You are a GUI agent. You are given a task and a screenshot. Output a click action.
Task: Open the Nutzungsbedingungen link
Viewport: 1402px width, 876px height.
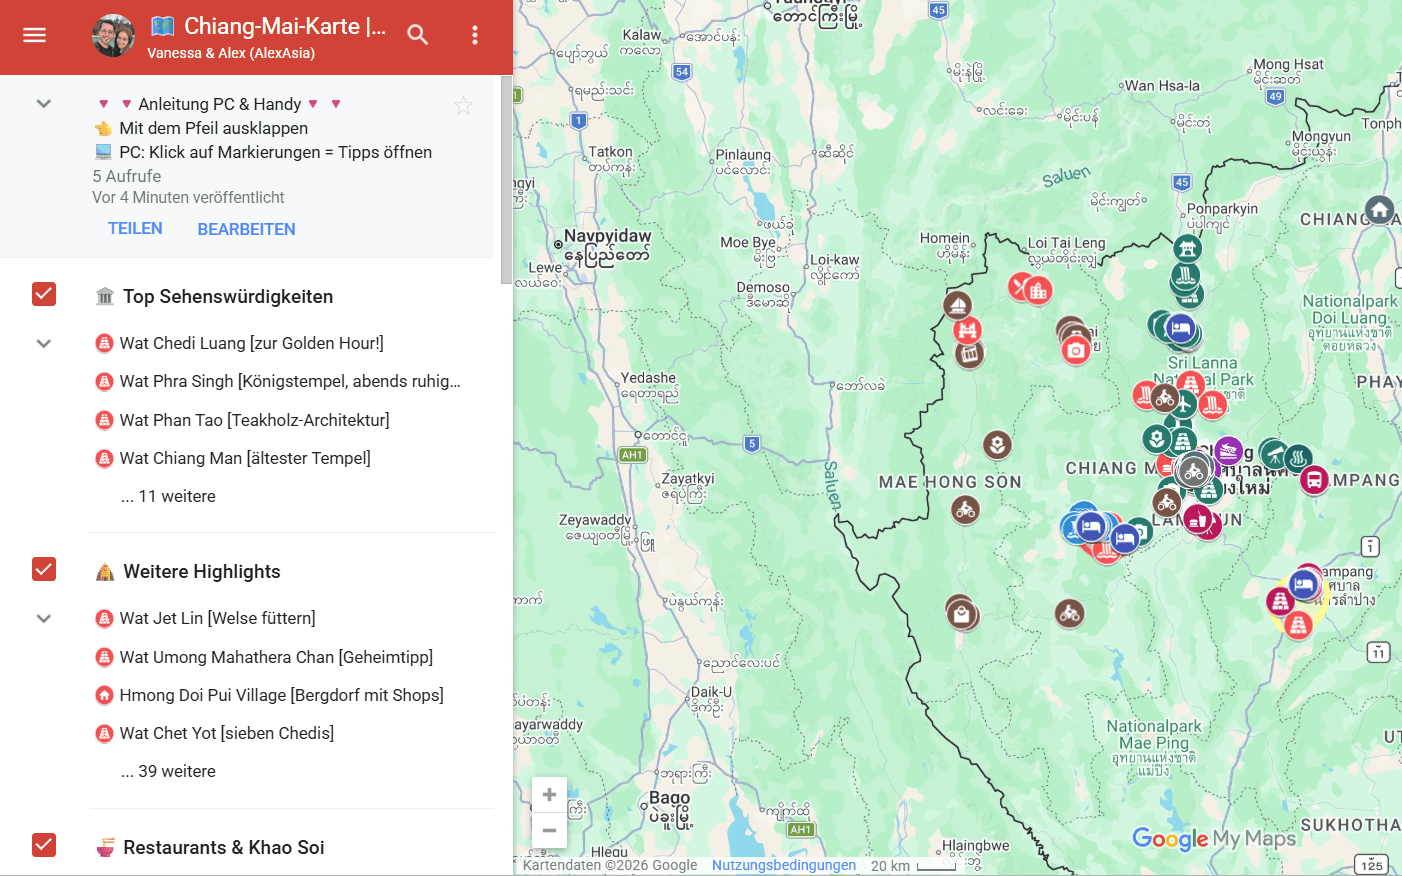(784, 865)
